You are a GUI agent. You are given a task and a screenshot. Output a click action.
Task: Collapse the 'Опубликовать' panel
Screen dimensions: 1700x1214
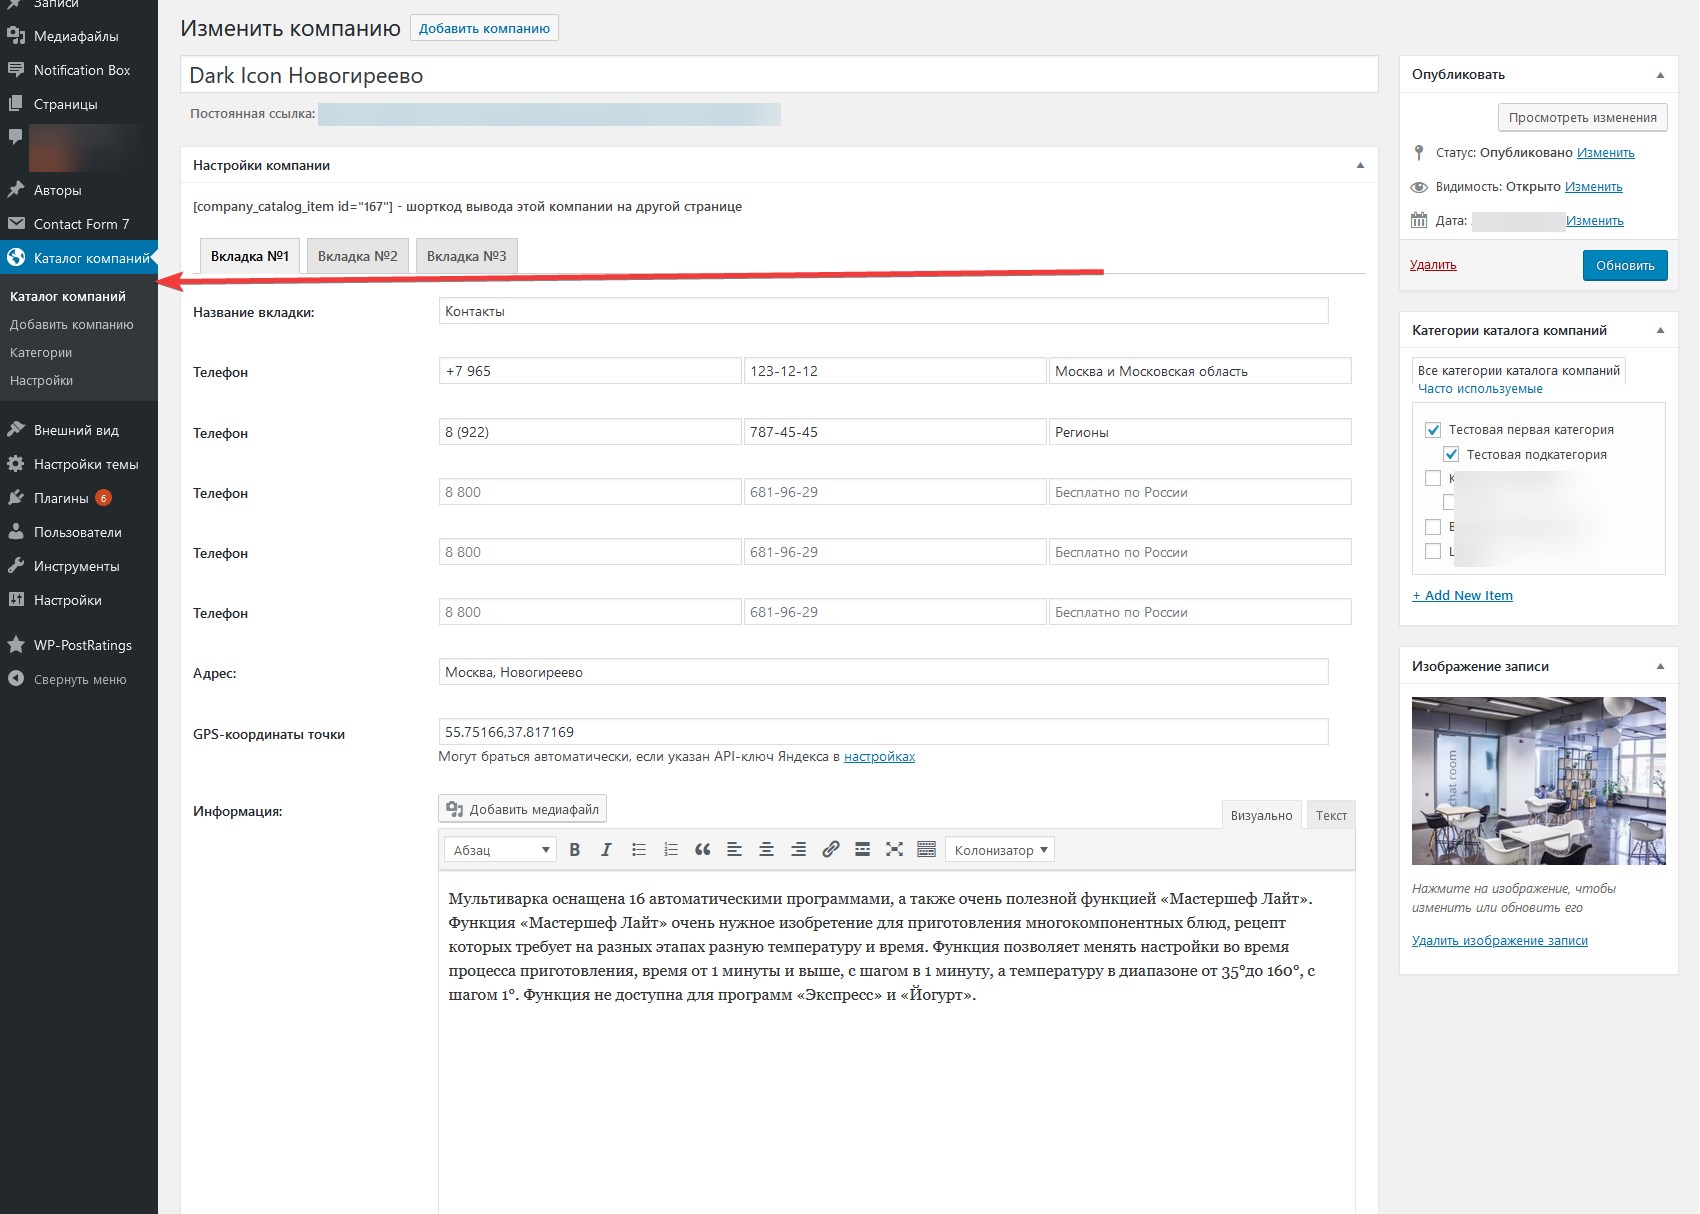coord(1660,75)
